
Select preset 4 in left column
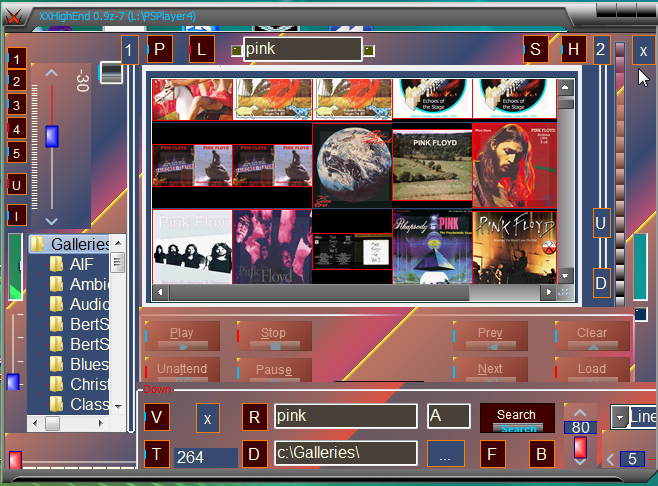[17, 129]
